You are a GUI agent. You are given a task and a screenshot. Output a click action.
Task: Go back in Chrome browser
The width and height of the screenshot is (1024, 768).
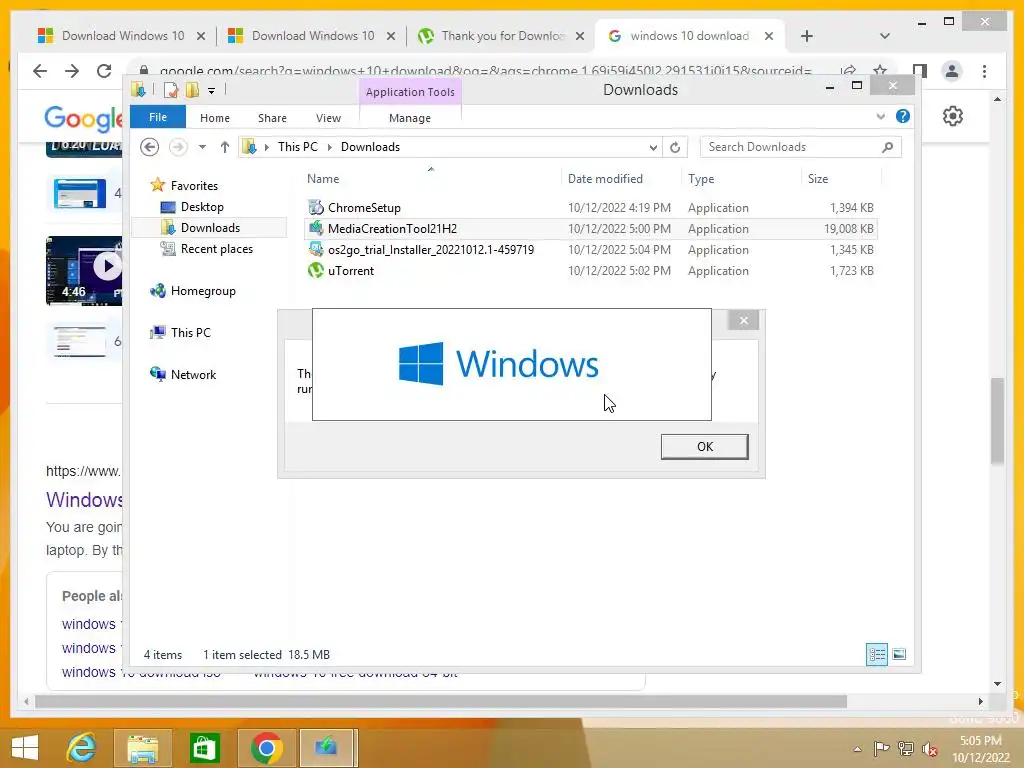click(40, 71)
